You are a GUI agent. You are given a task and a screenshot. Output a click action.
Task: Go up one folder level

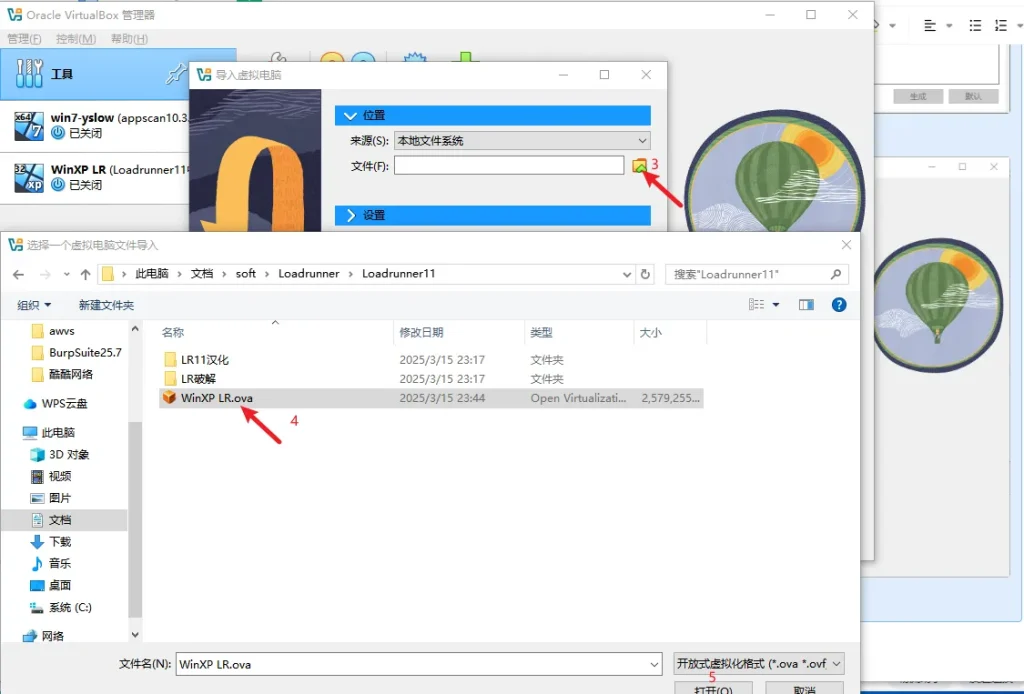(x=85, y=274)
